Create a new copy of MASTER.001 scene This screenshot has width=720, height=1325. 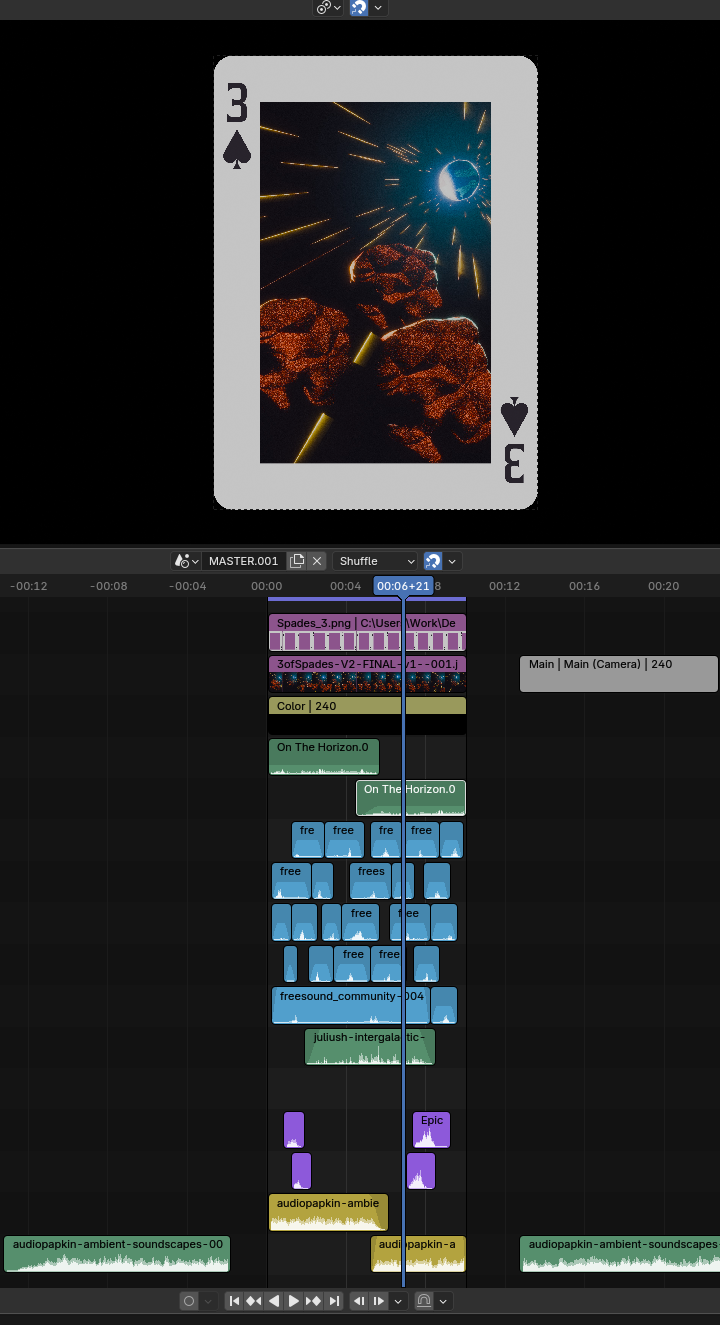(x=297, y=561)
